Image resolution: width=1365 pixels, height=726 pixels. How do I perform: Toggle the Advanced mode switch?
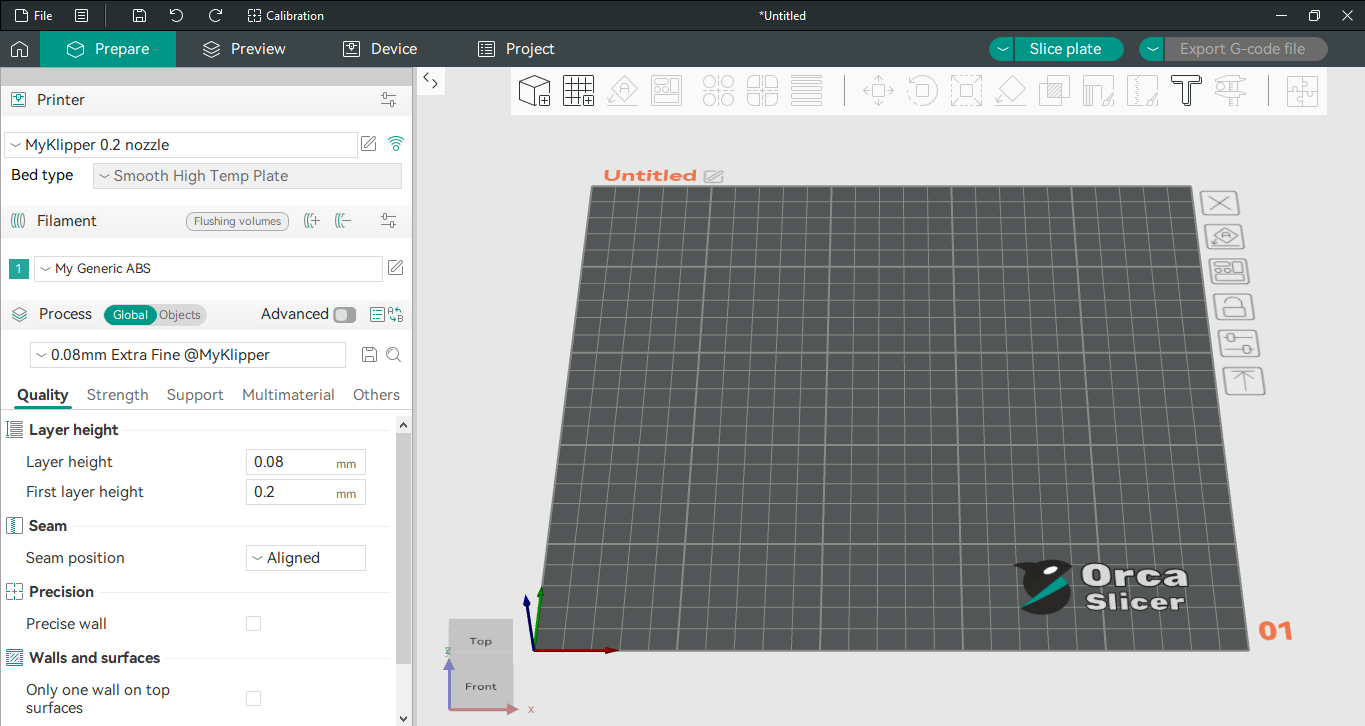(x=344, y=315)
